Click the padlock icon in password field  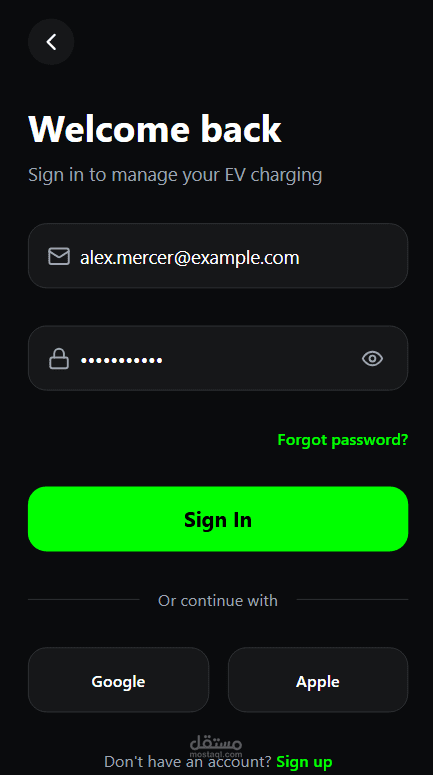[x=59, y=359]
